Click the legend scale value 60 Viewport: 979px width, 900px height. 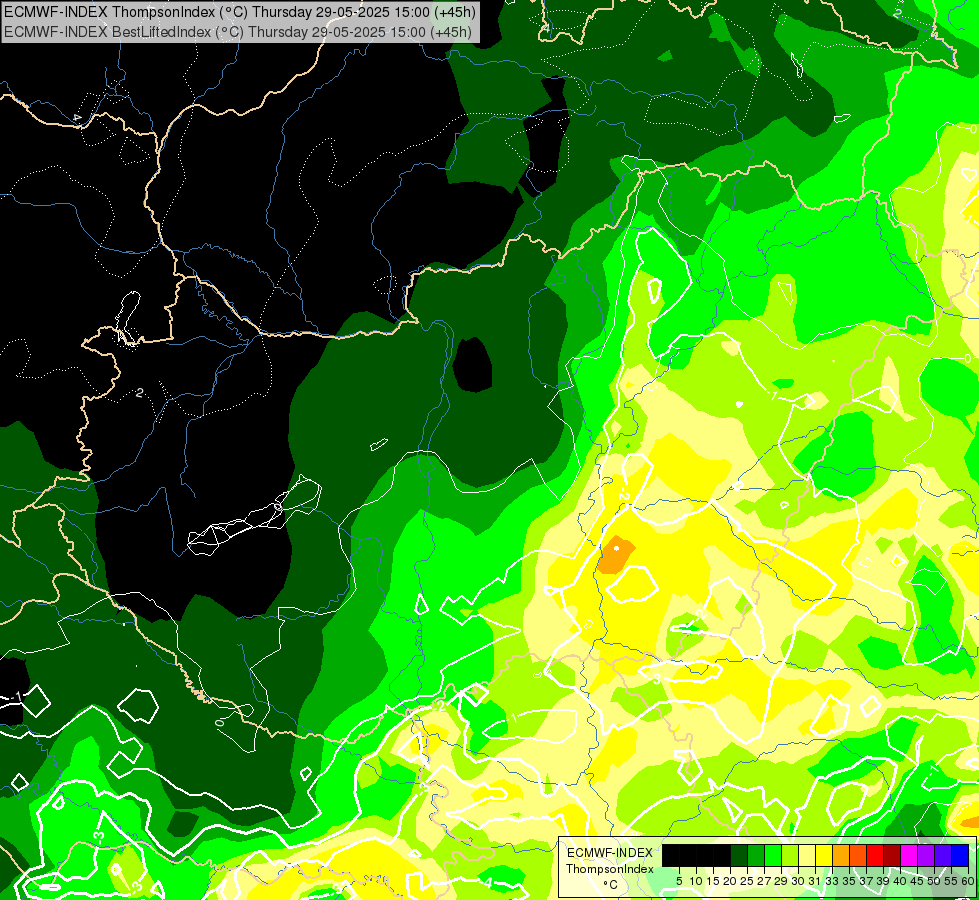[968, 881]
